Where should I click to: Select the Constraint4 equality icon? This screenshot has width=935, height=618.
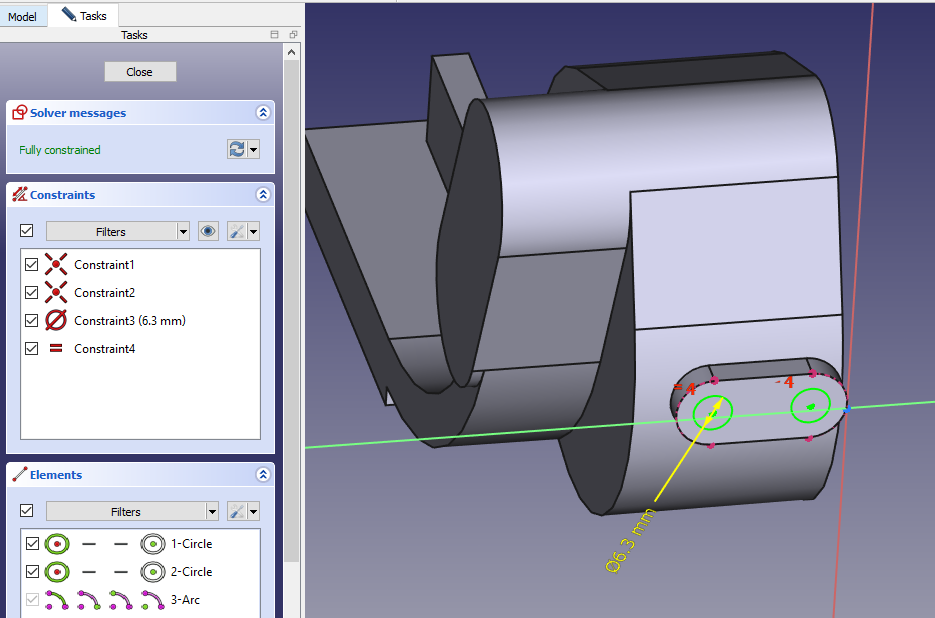(57, 349)
